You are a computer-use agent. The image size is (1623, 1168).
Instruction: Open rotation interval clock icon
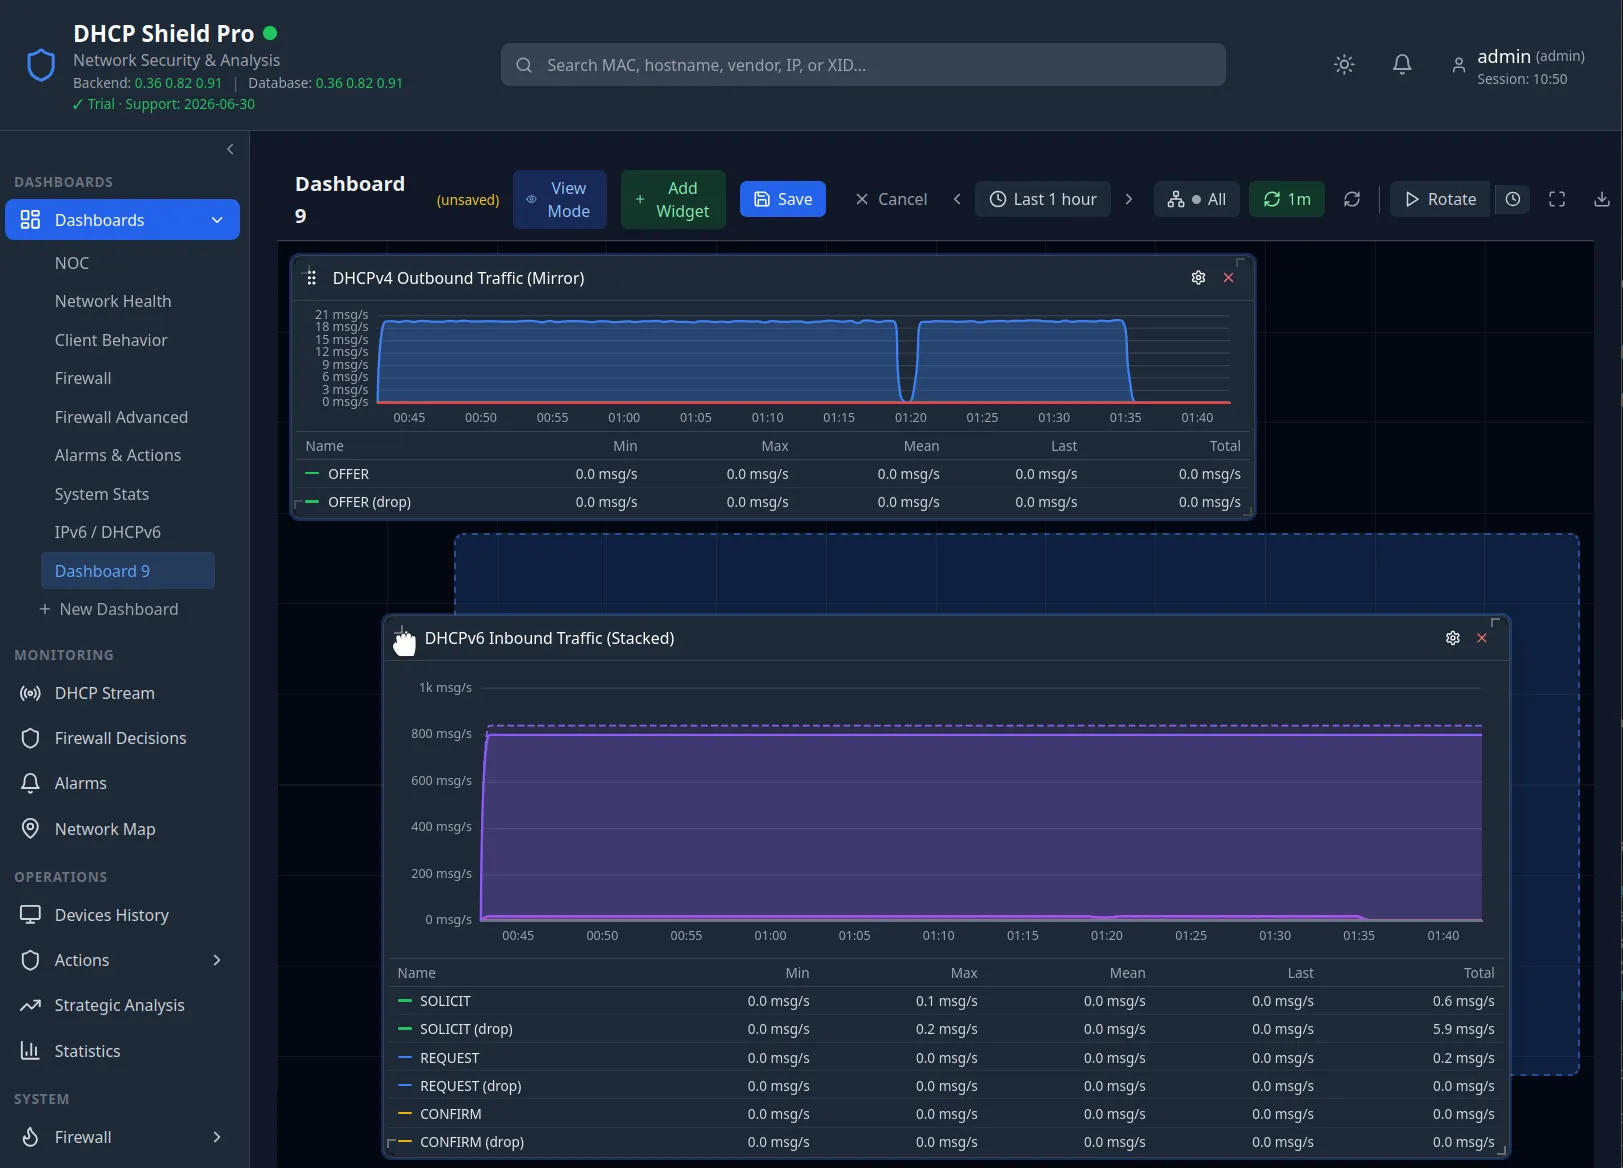coord(1513,199)
